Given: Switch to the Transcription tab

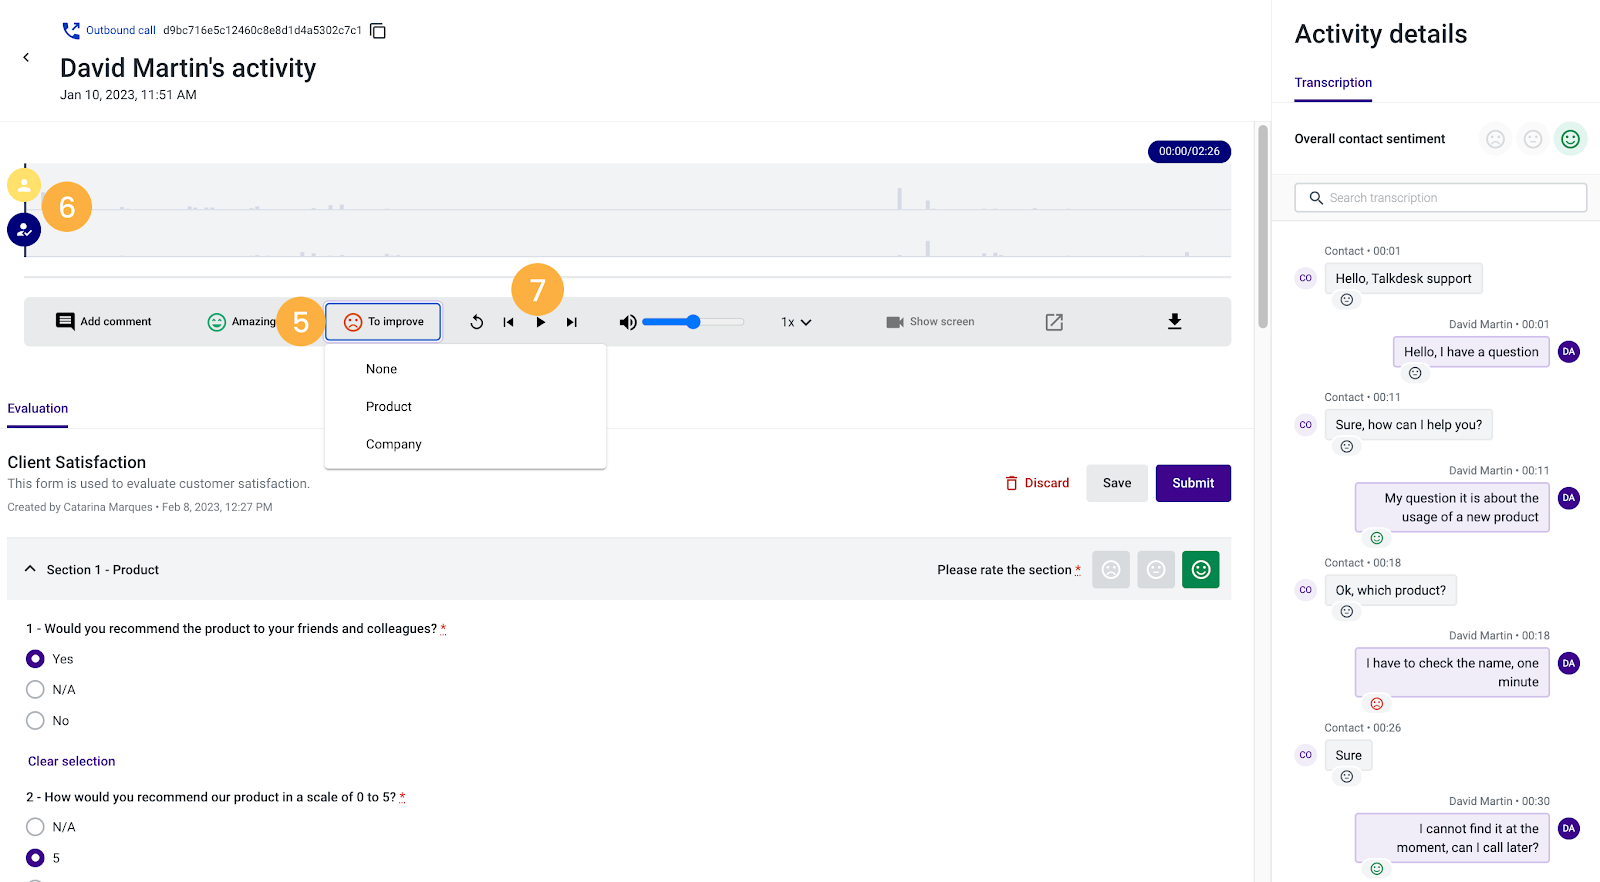Looking at the screenshot, I should point(1333,83).
